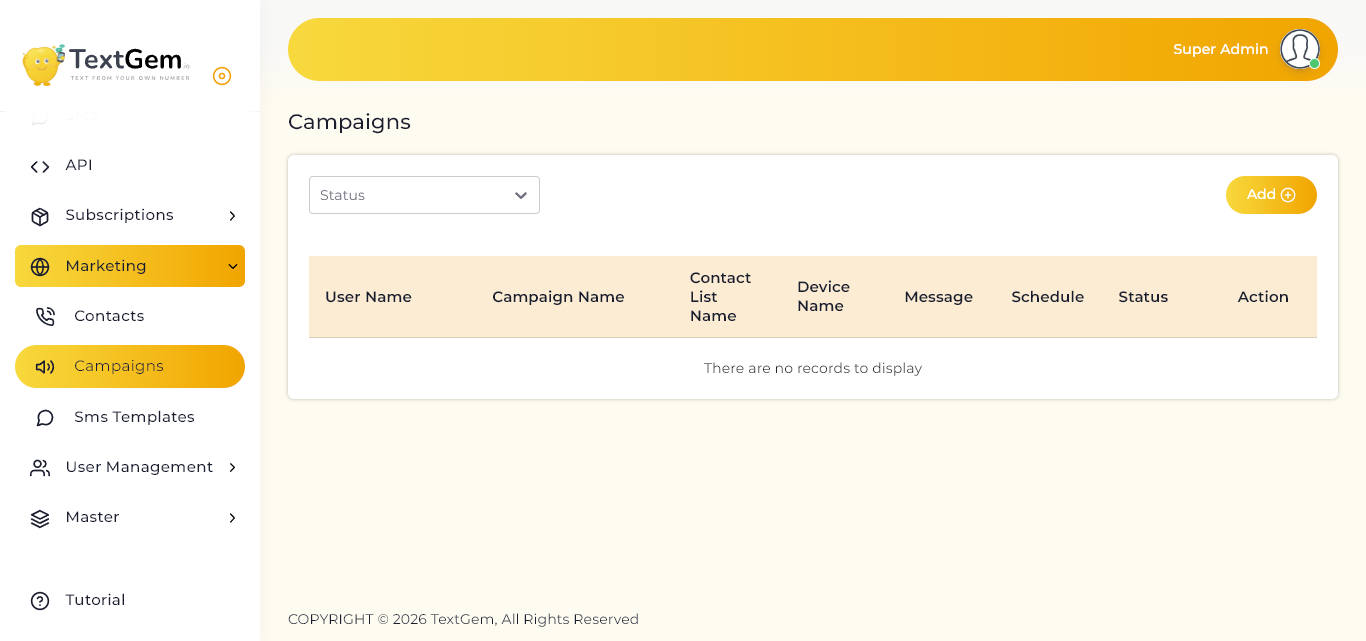Image resolution: width=1366 pixels, height=641 pixels.
Task: Open the Subscriptions menu
Action: [130, 216]
